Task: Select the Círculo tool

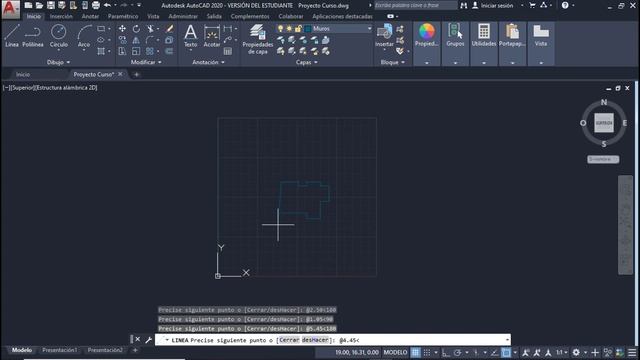Action: coord(59,36)
